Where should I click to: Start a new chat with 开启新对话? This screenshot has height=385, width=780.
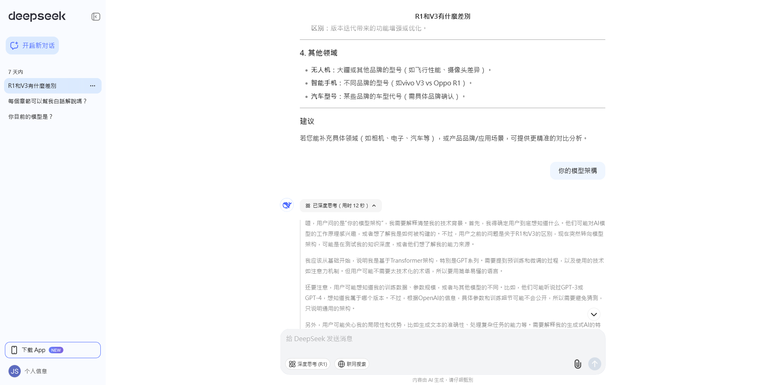click(x=32, y=45)
